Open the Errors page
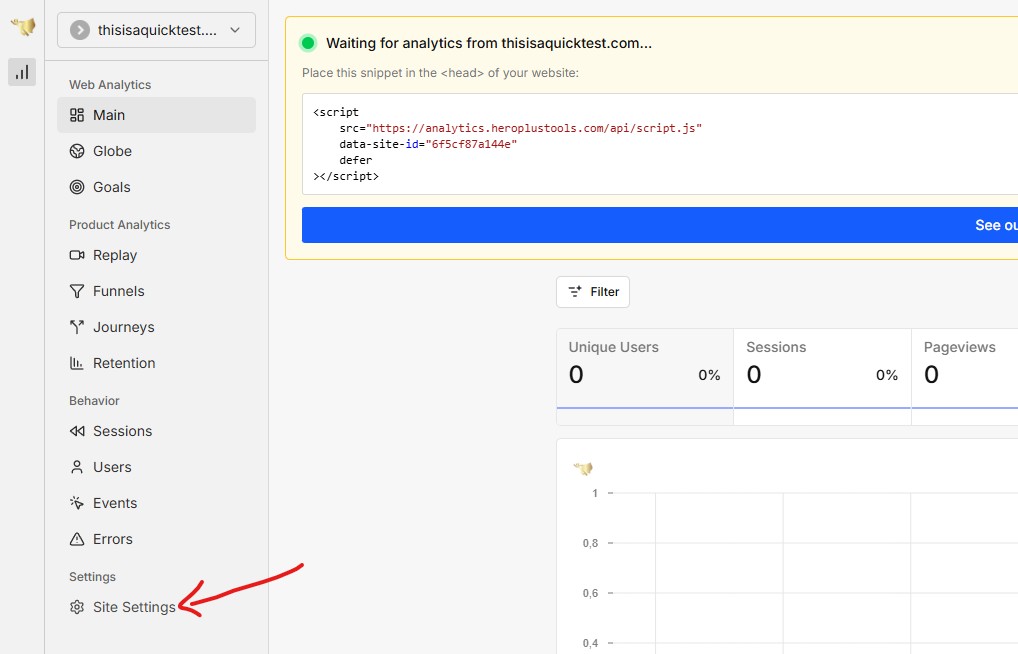 112,539
